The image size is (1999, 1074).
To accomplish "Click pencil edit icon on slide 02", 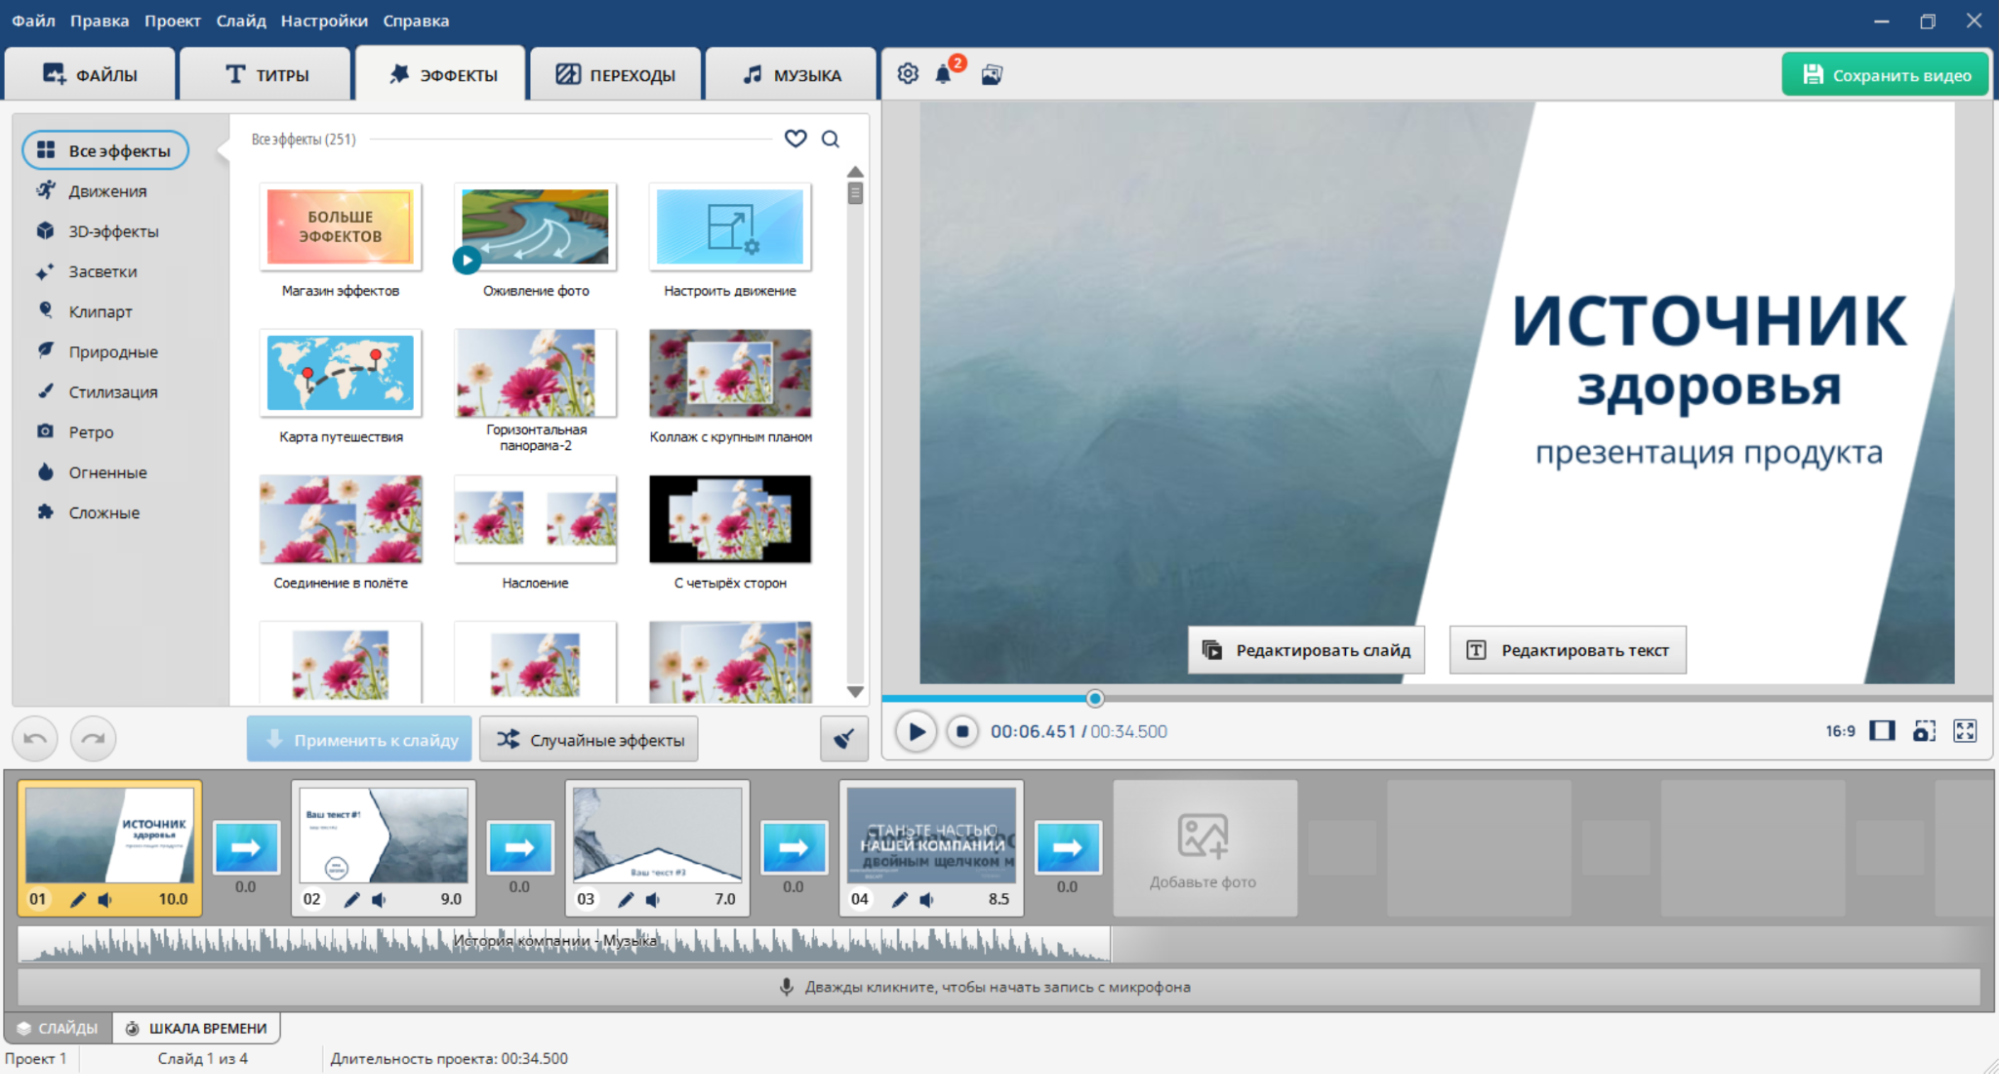I will point(351,899).
